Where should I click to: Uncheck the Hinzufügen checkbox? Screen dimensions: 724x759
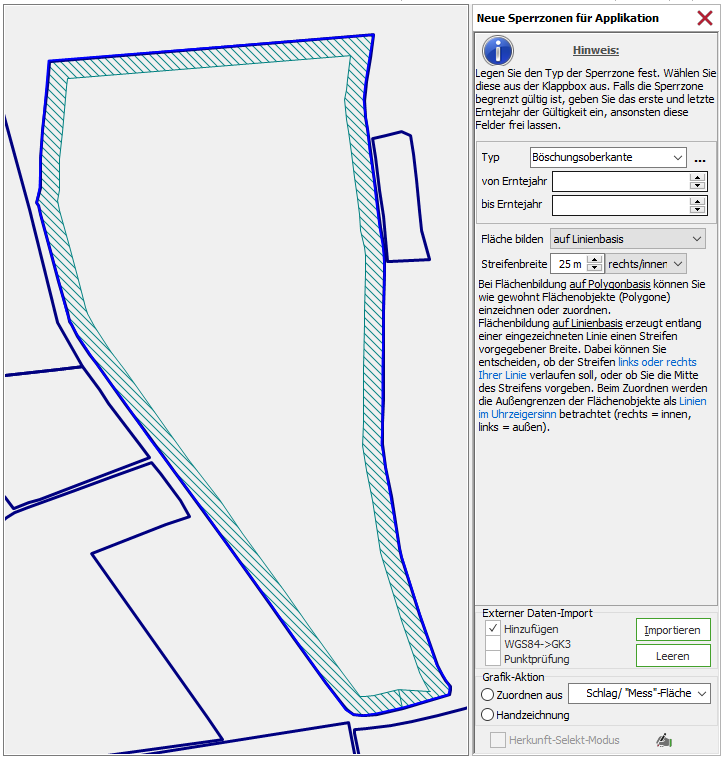(x=493, y=629)
